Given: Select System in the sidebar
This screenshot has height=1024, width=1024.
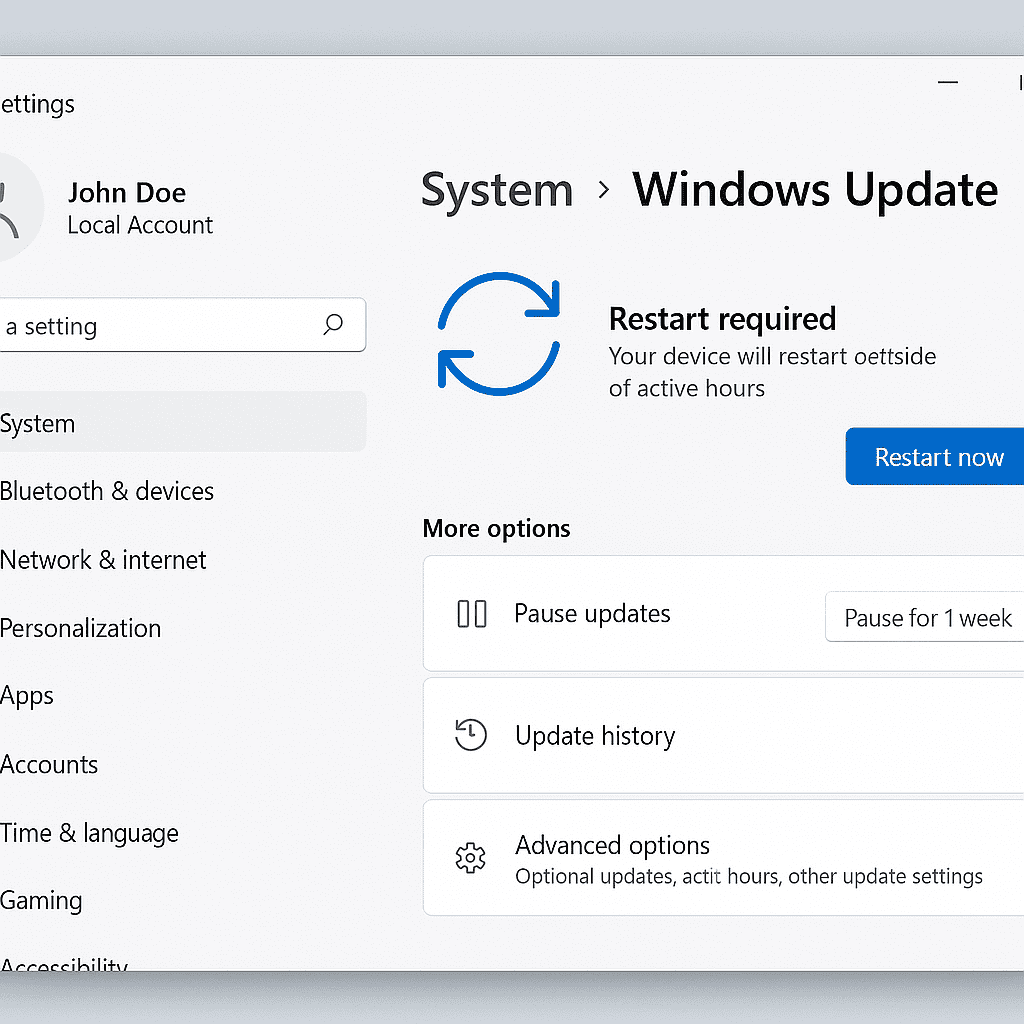Looking at the screenshot, I should tap(38, 423).
